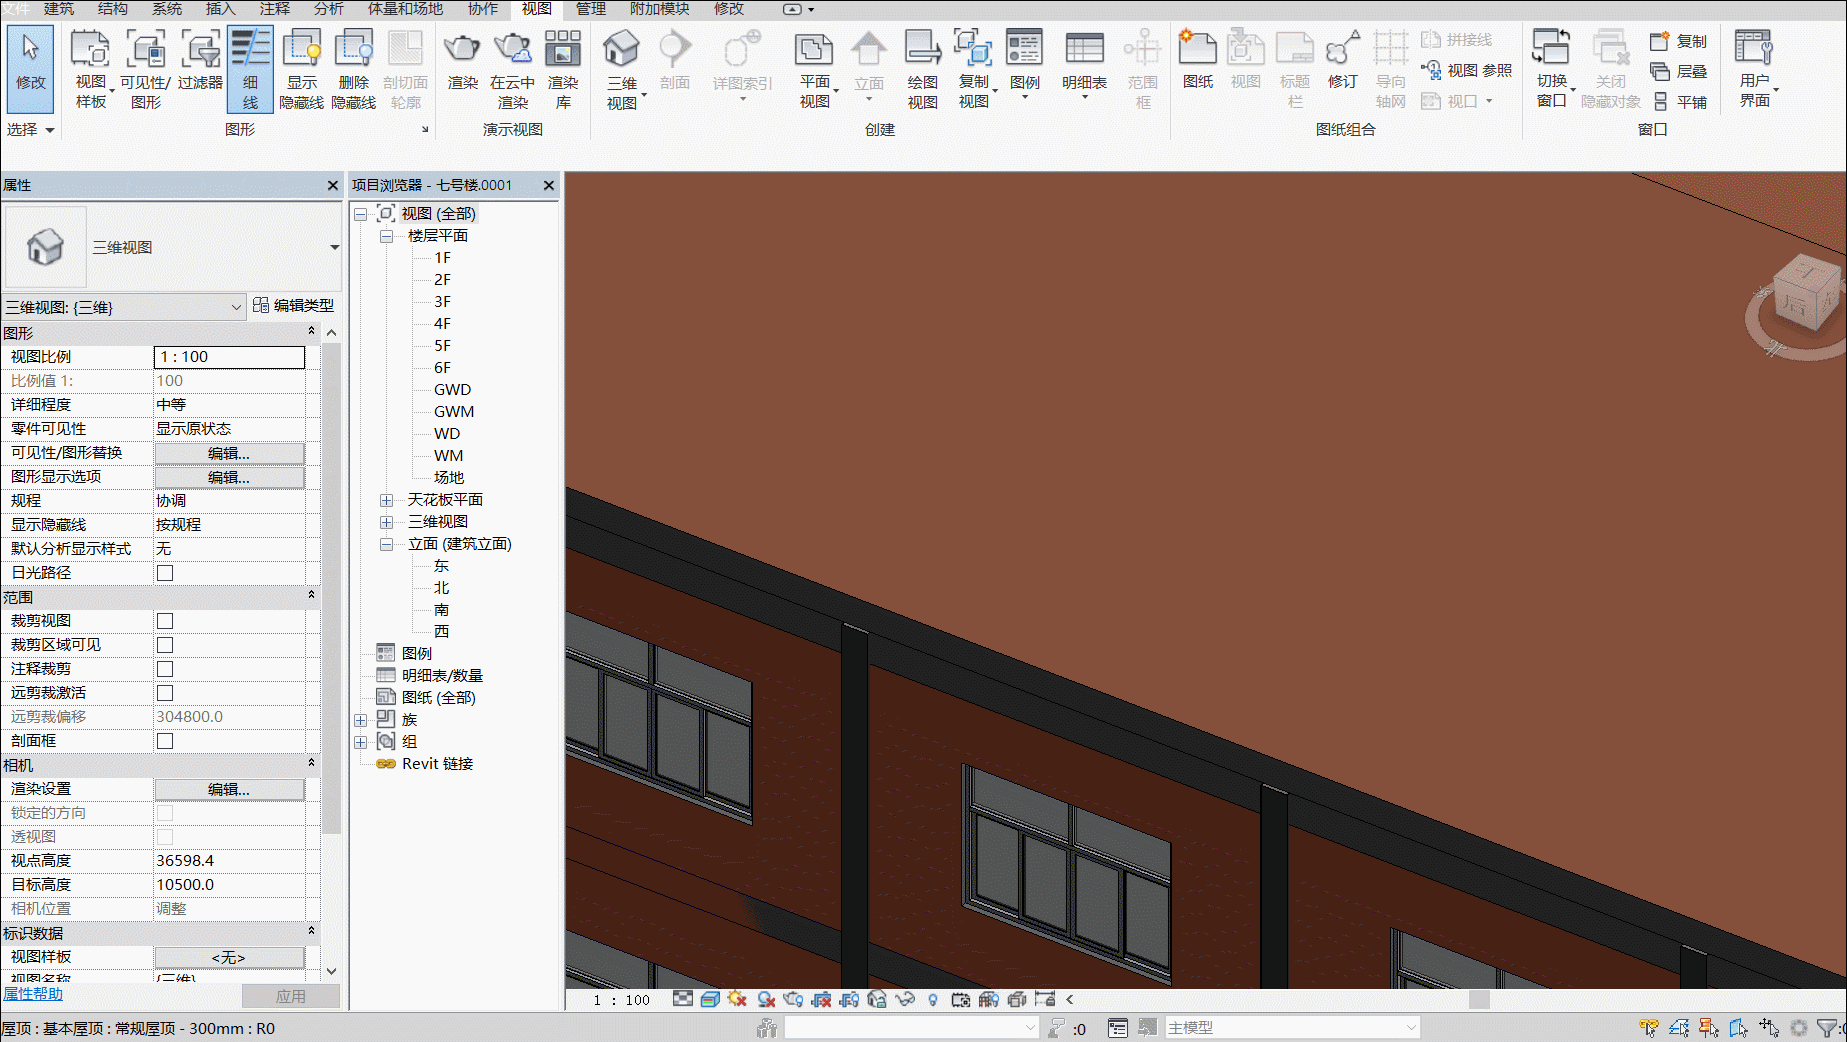Enable 裁剪视图 checkbox
The image size is (1847, 1042).
click(165, 621)
